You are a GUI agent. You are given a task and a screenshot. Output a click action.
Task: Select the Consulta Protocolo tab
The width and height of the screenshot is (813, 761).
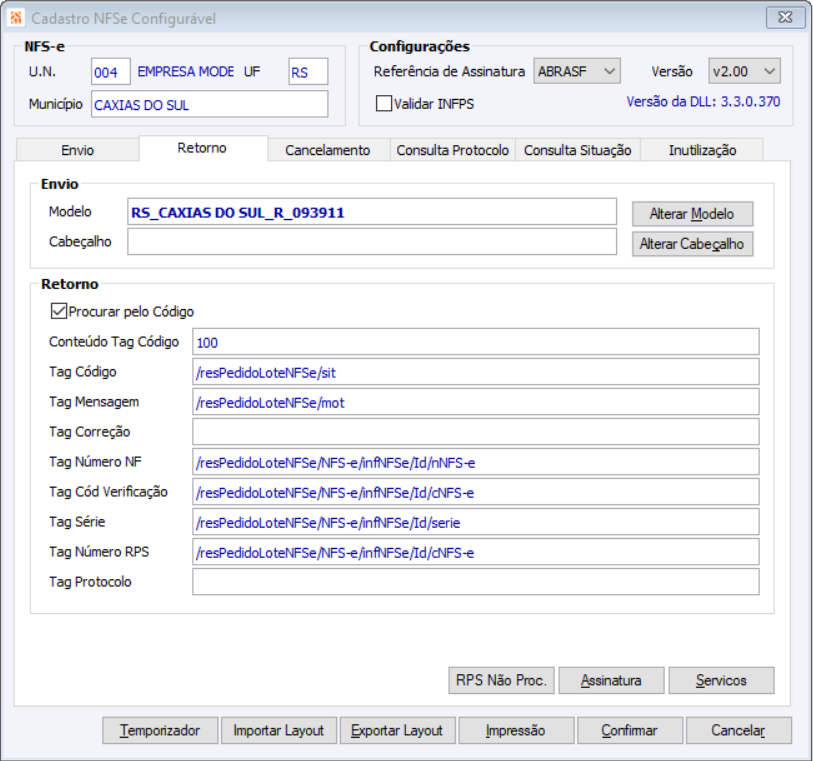(x=453, y=150)
